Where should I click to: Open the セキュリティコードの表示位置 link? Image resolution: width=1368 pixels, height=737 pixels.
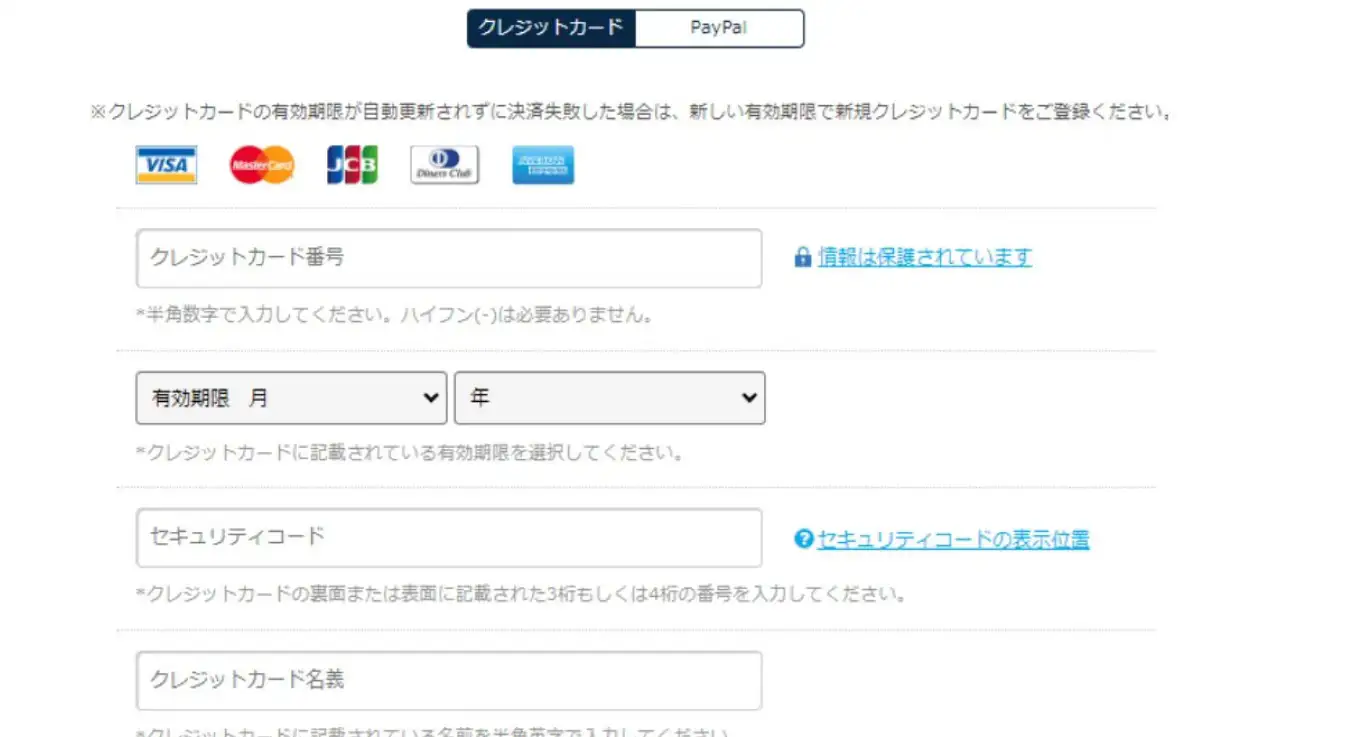pyautogui.click(x=953, y=539)
